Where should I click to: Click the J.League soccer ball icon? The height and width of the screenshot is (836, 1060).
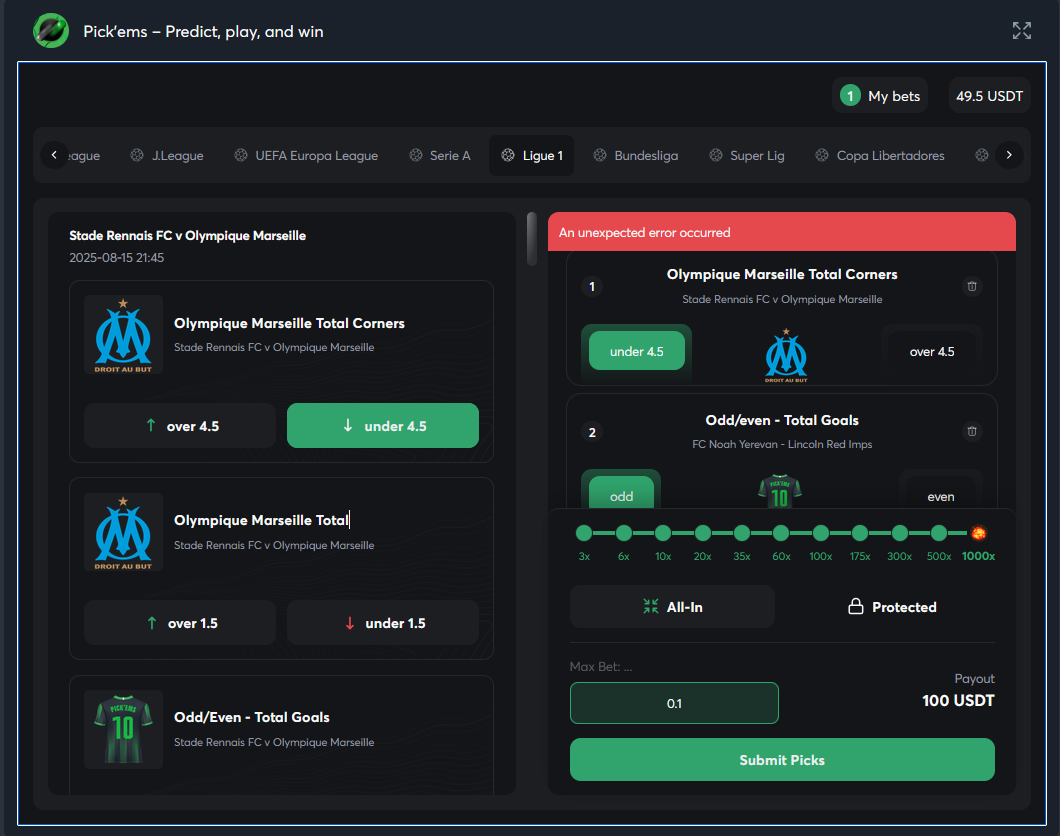coord(137,155)
